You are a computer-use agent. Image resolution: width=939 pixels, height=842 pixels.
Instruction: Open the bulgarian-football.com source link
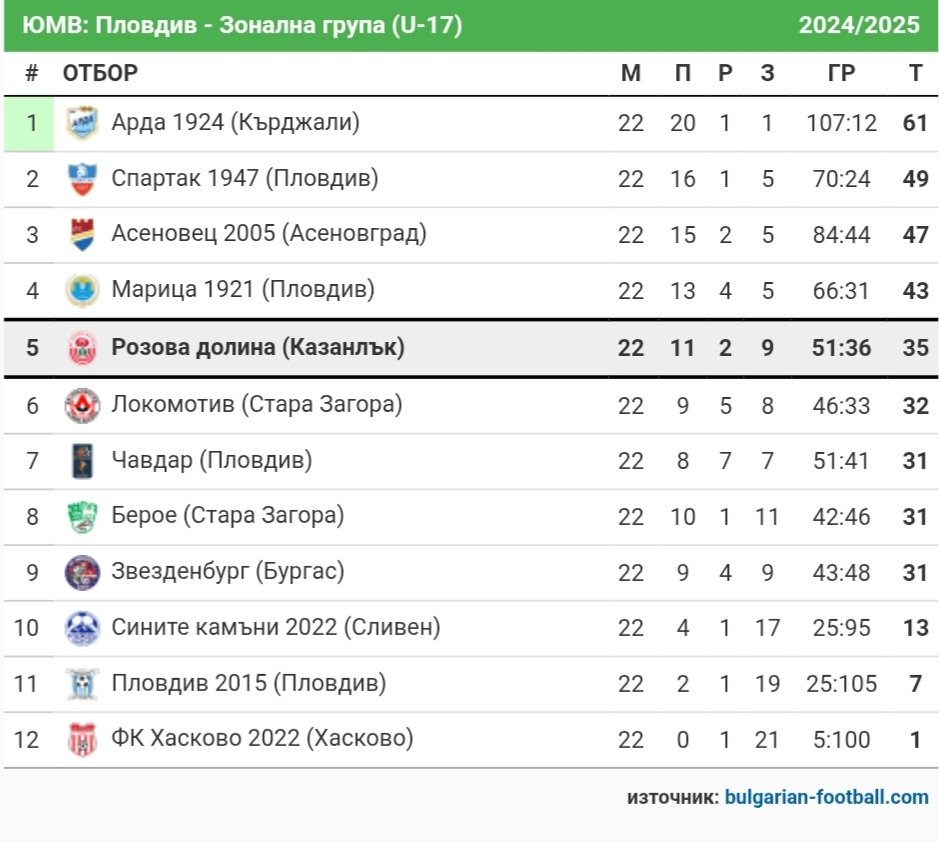tap(826, 797)
